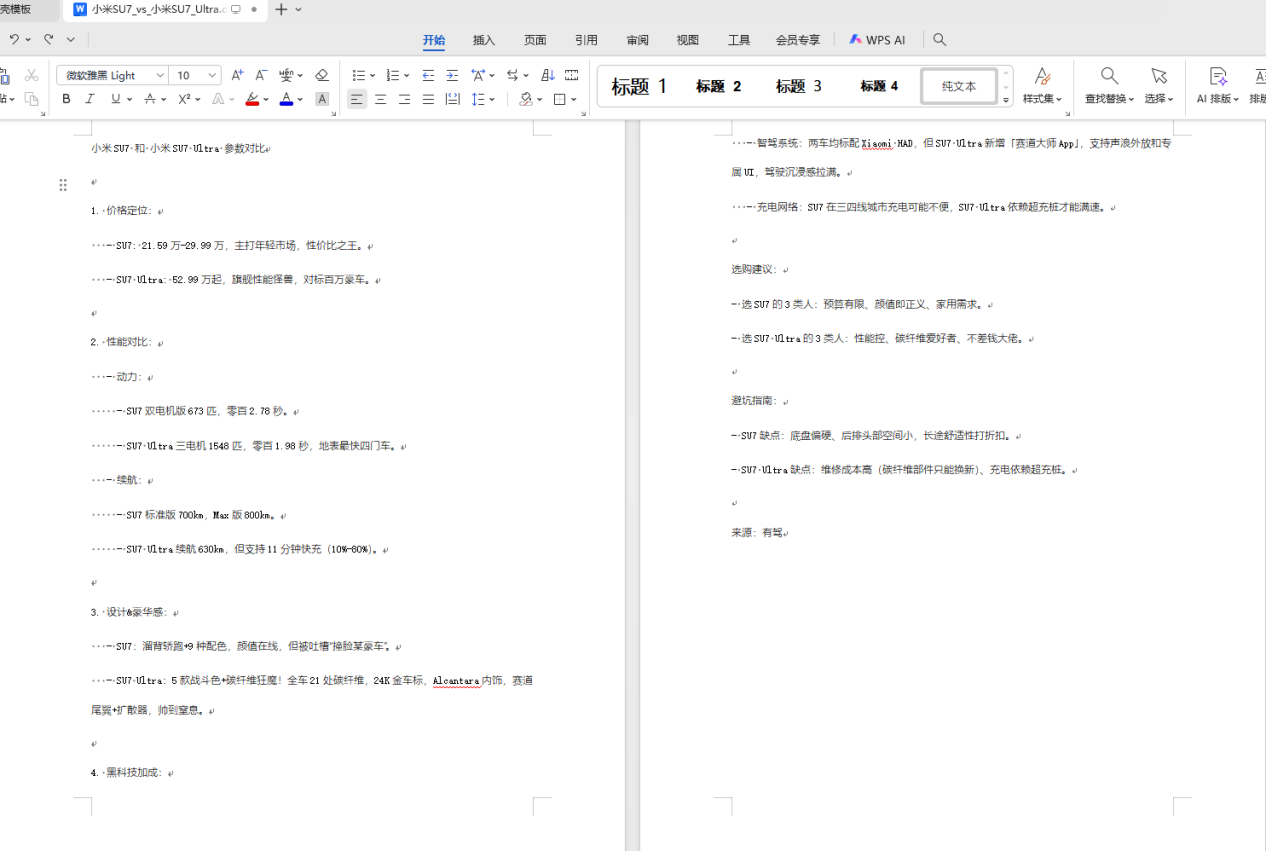This screenshot has width=1266, height=851.
Task: Apply the 纯文本 style
Action: [x=959, y=86]
